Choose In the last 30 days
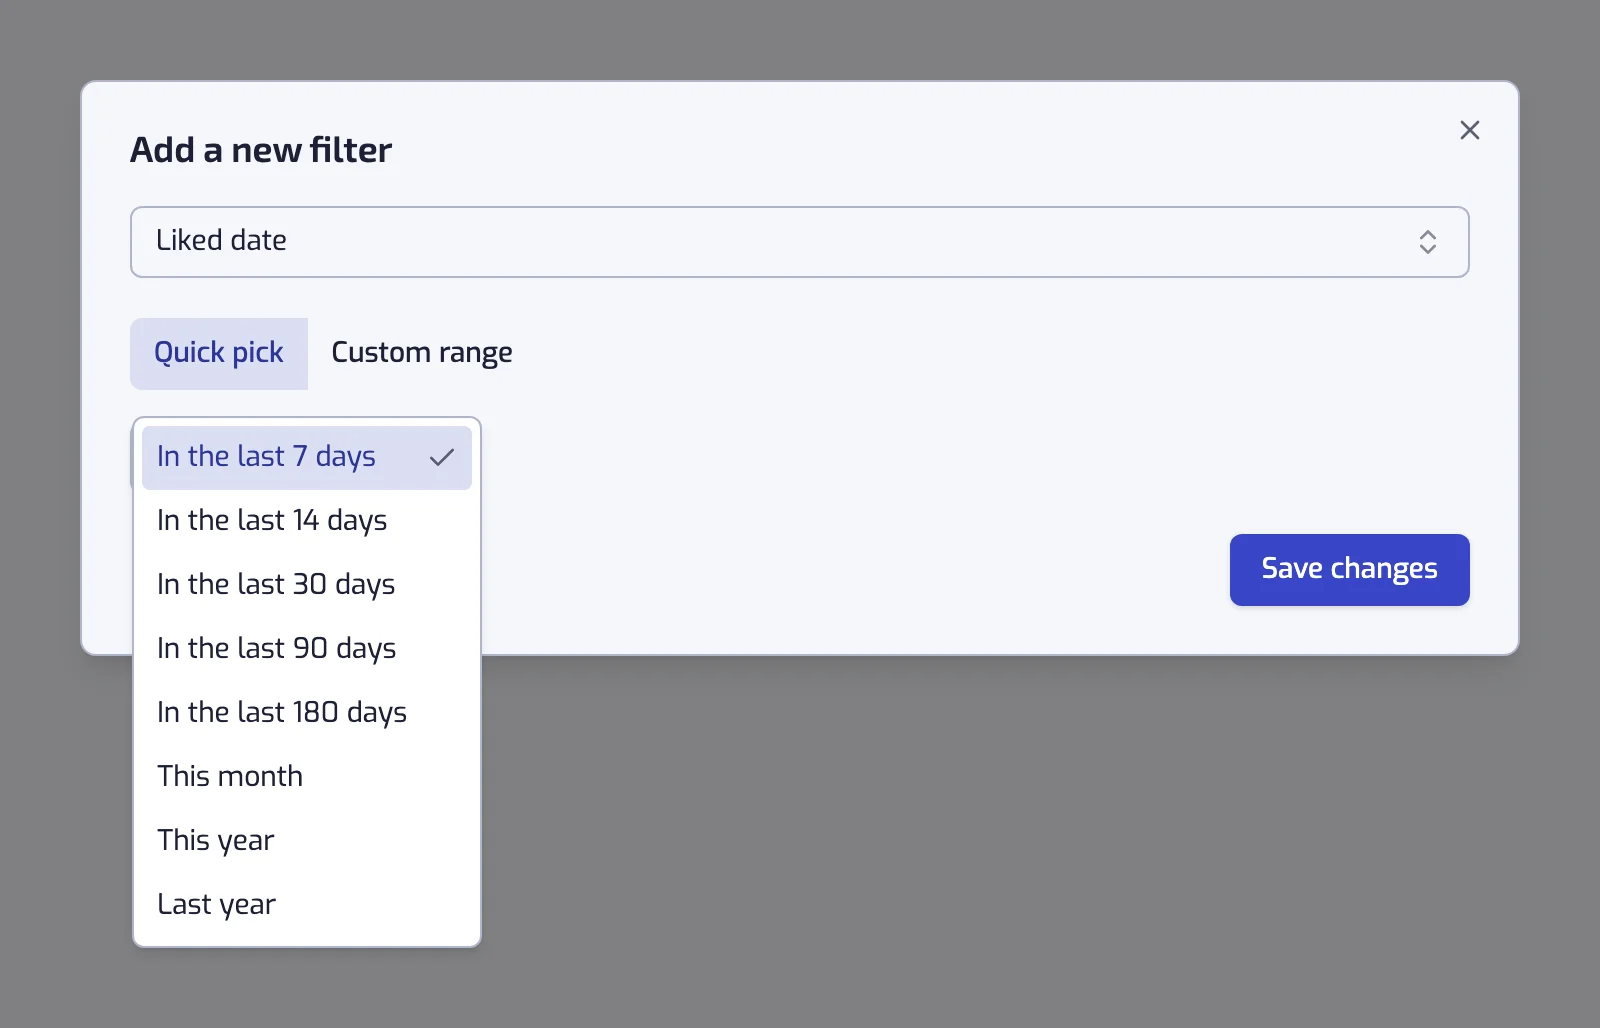Image resolution: width=1600 pixels, height=1028 pixels. [306, 585]
